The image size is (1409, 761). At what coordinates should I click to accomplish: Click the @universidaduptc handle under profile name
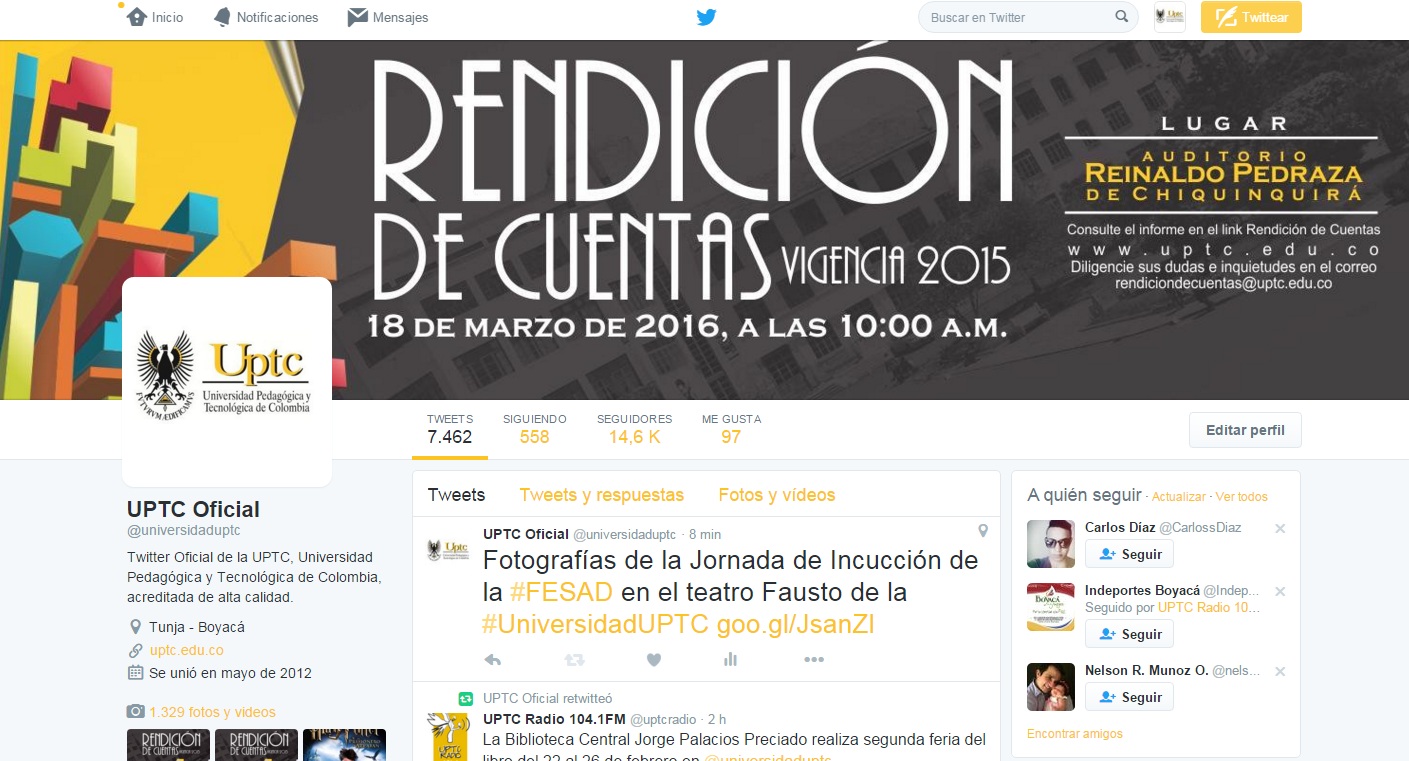[184, 530]
